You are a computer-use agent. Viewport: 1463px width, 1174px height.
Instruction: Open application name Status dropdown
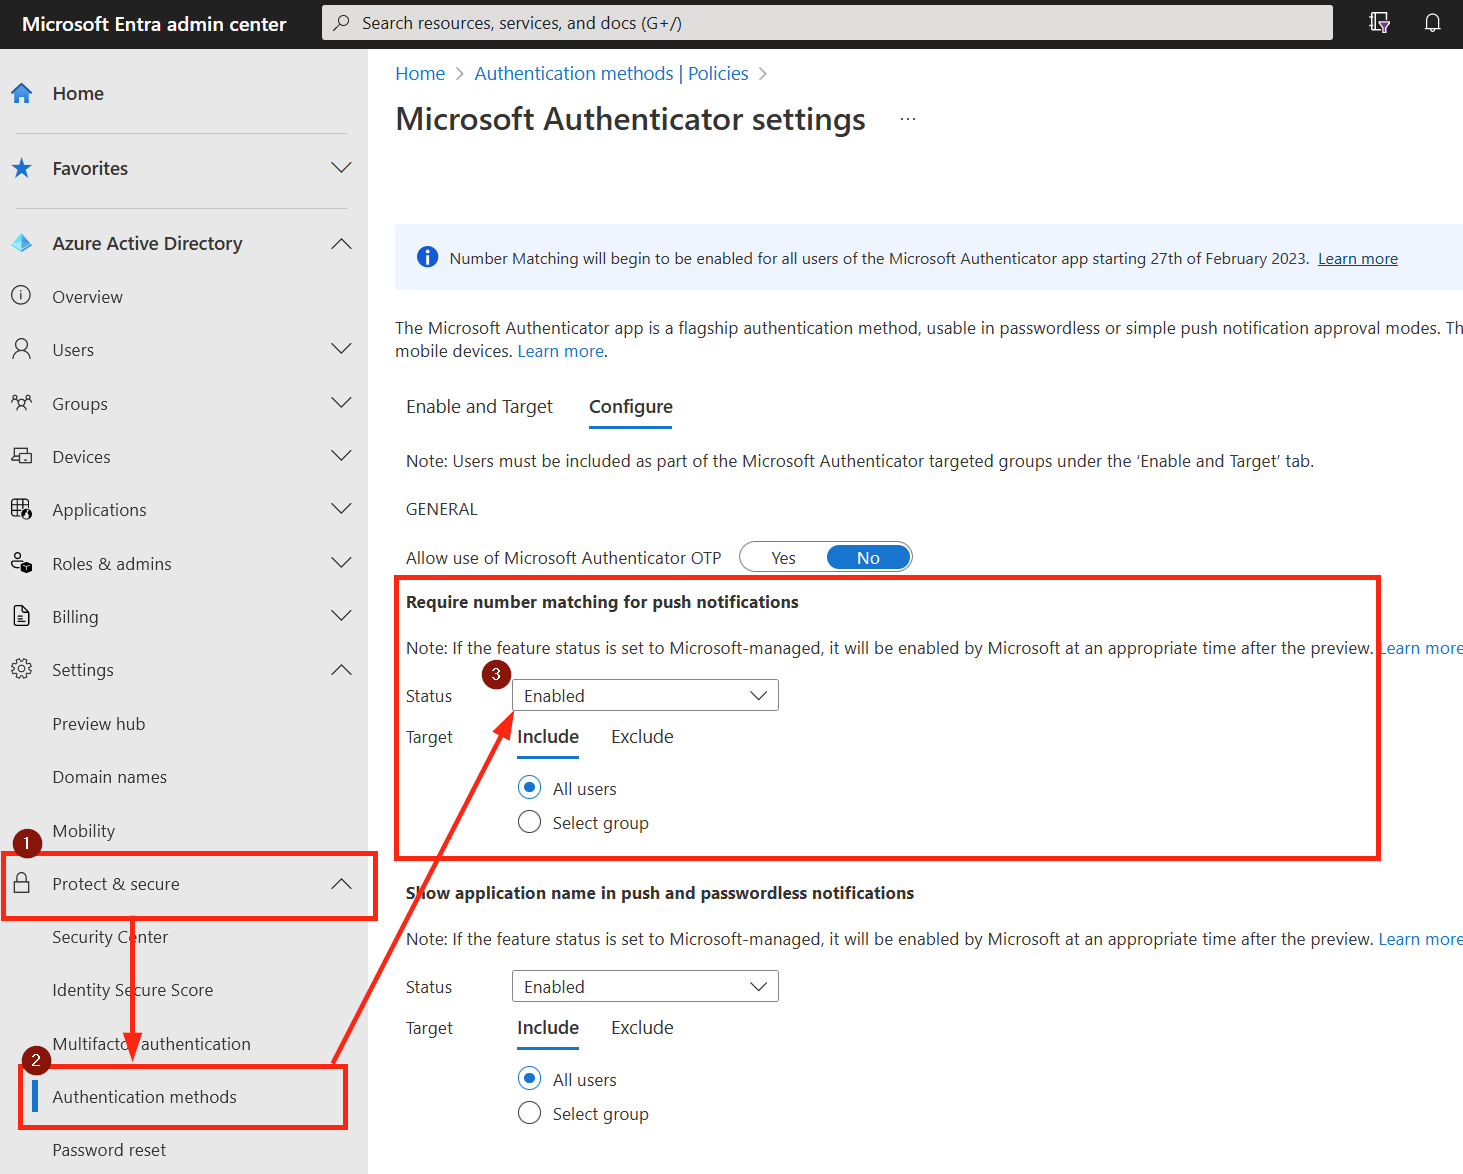tap(645, 987)
